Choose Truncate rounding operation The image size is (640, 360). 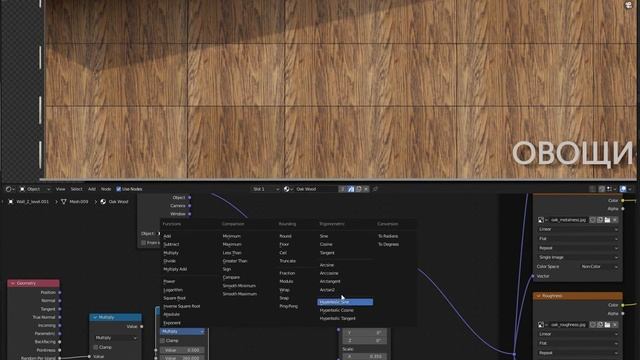coord(288,261)
